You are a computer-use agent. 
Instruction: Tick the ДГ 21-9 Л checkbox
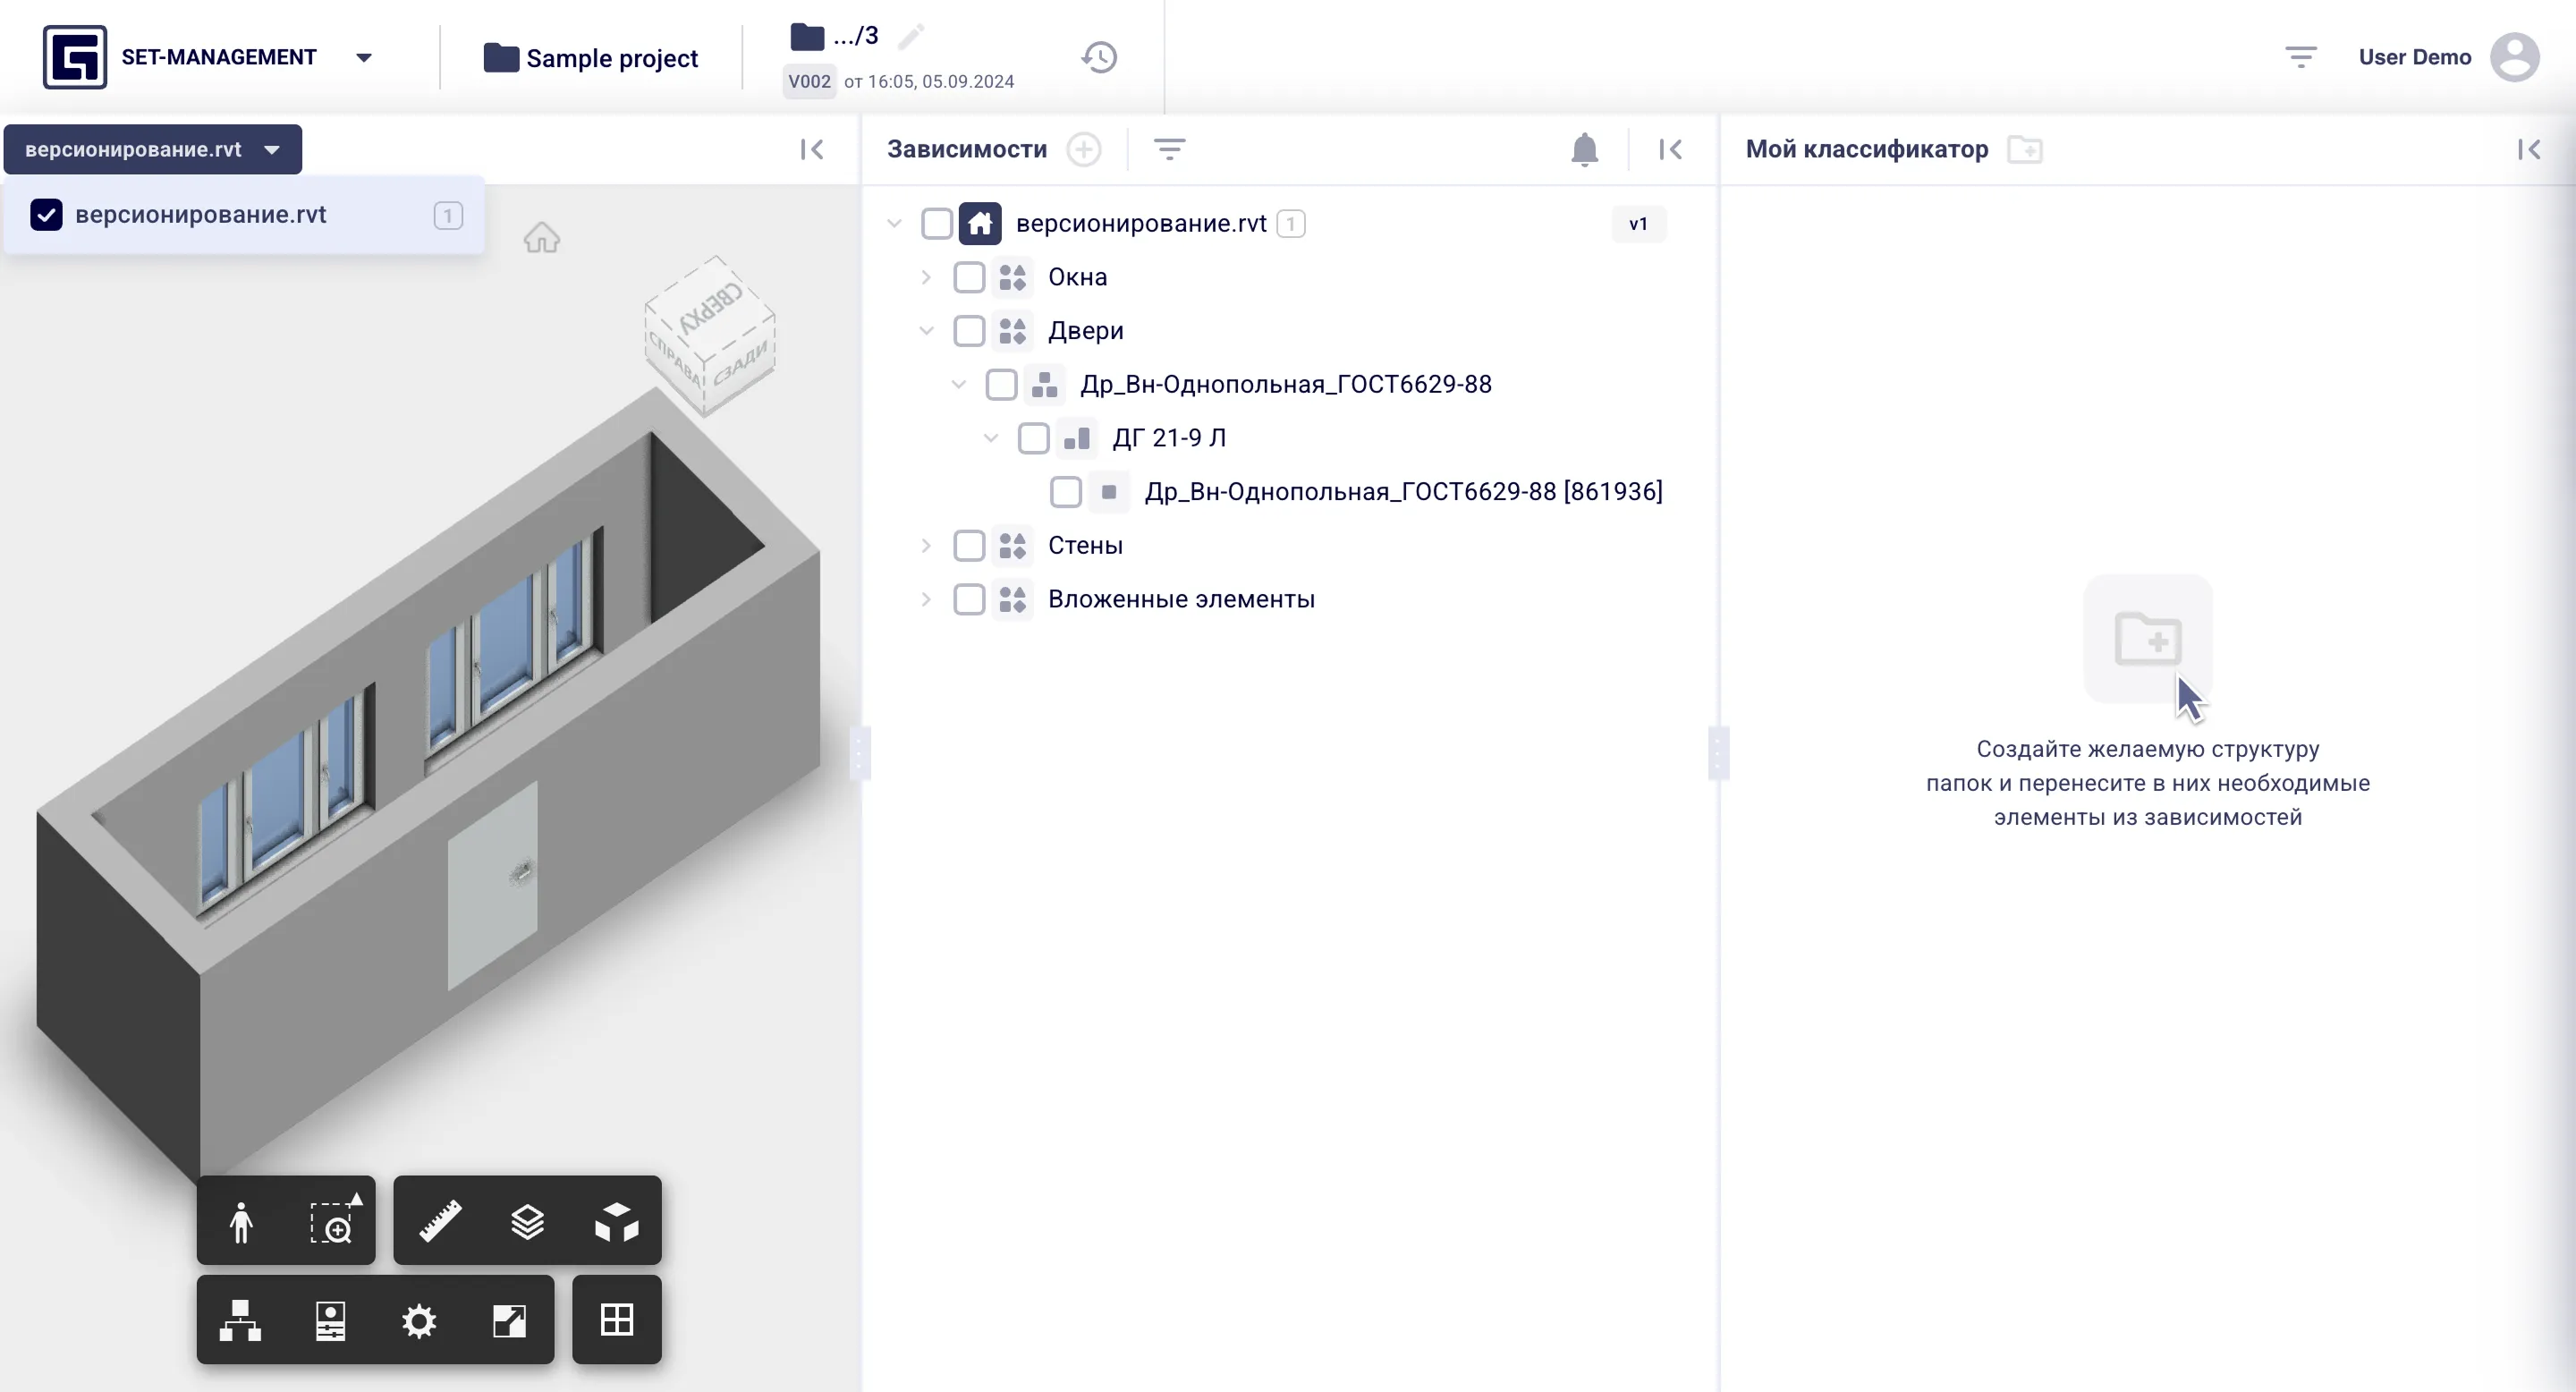1033,438
